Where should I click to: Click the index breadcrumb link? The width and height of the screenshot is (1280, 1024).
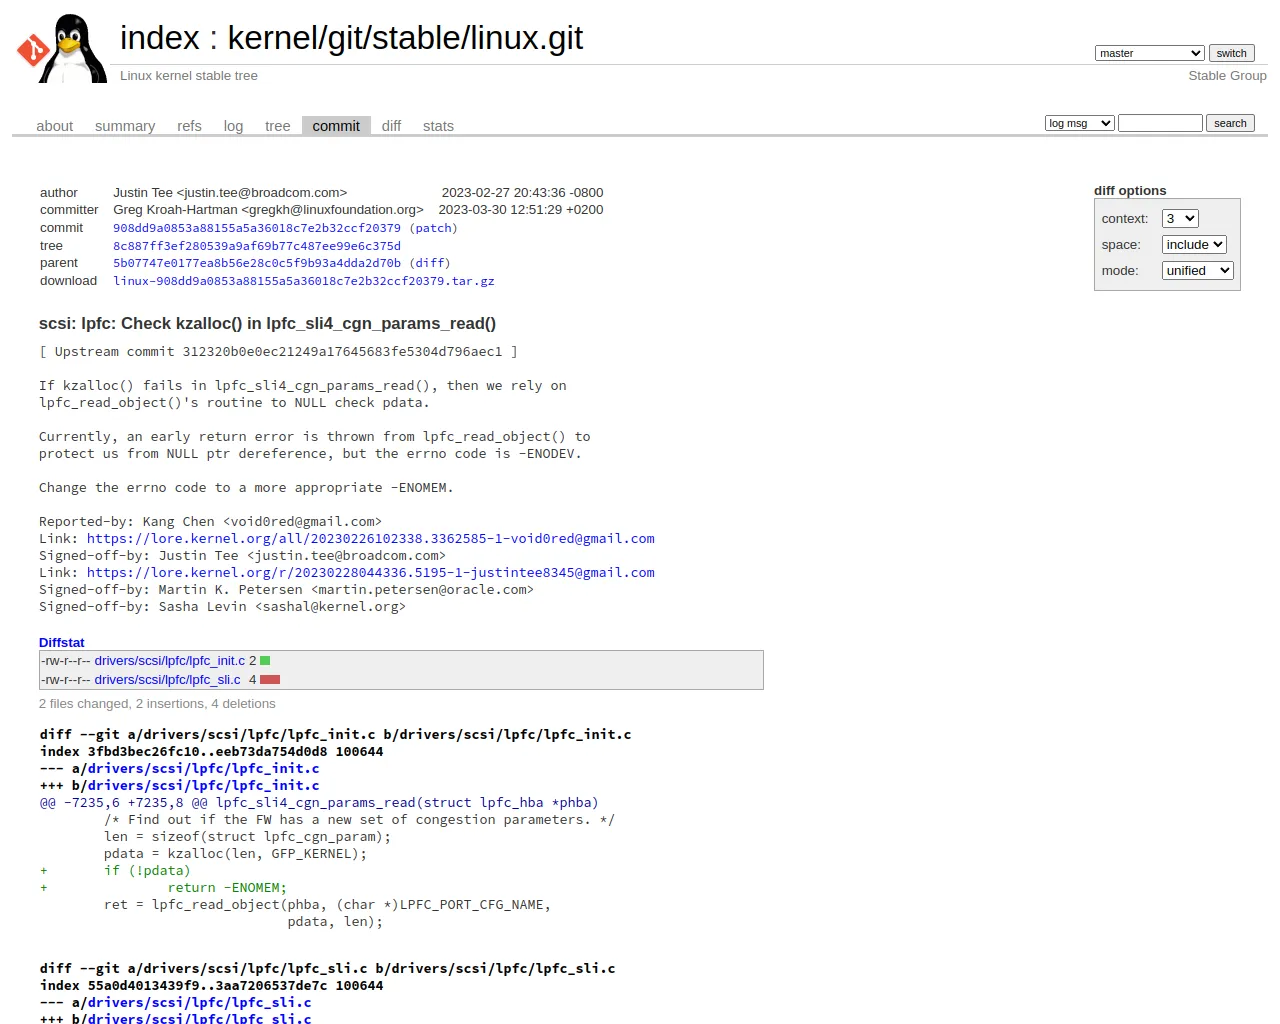pos(160,38)
